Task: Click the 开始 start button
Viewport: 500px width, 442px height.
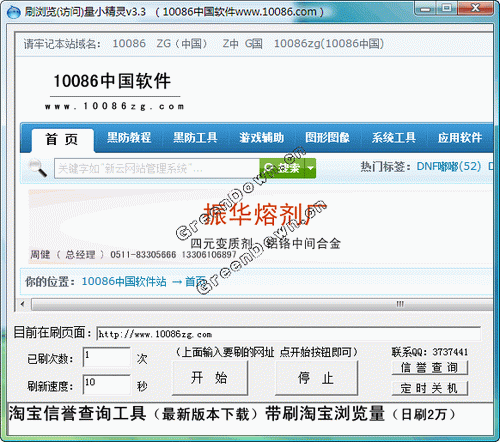Action: (x=210, y=378)
